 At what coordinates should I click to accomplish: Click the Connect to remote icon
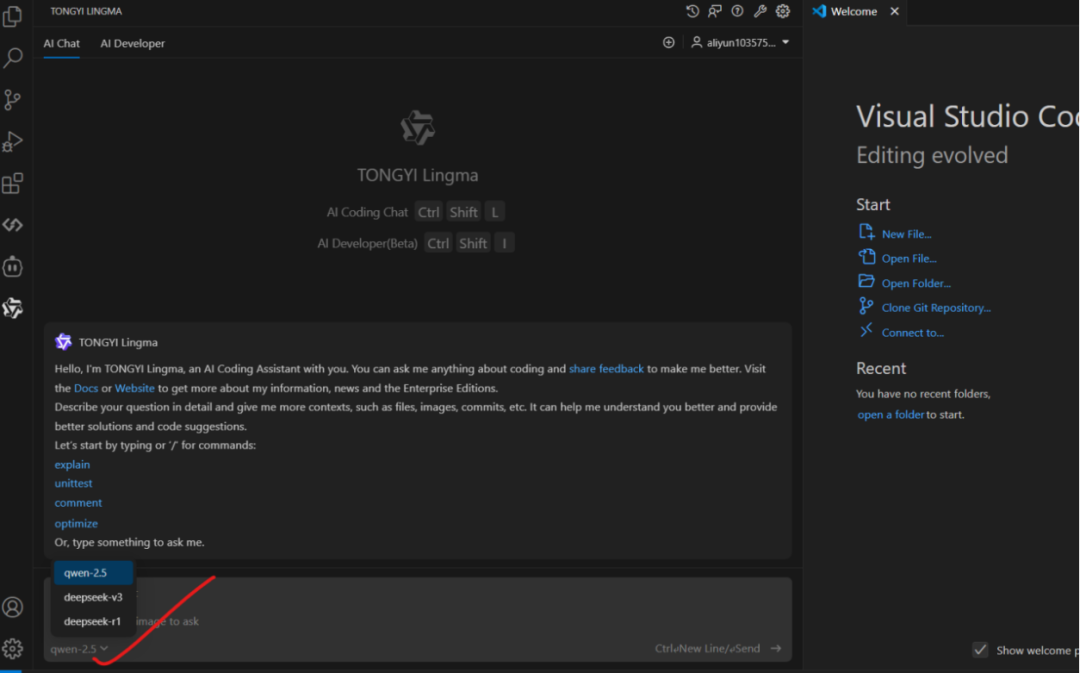click(866, 331)
